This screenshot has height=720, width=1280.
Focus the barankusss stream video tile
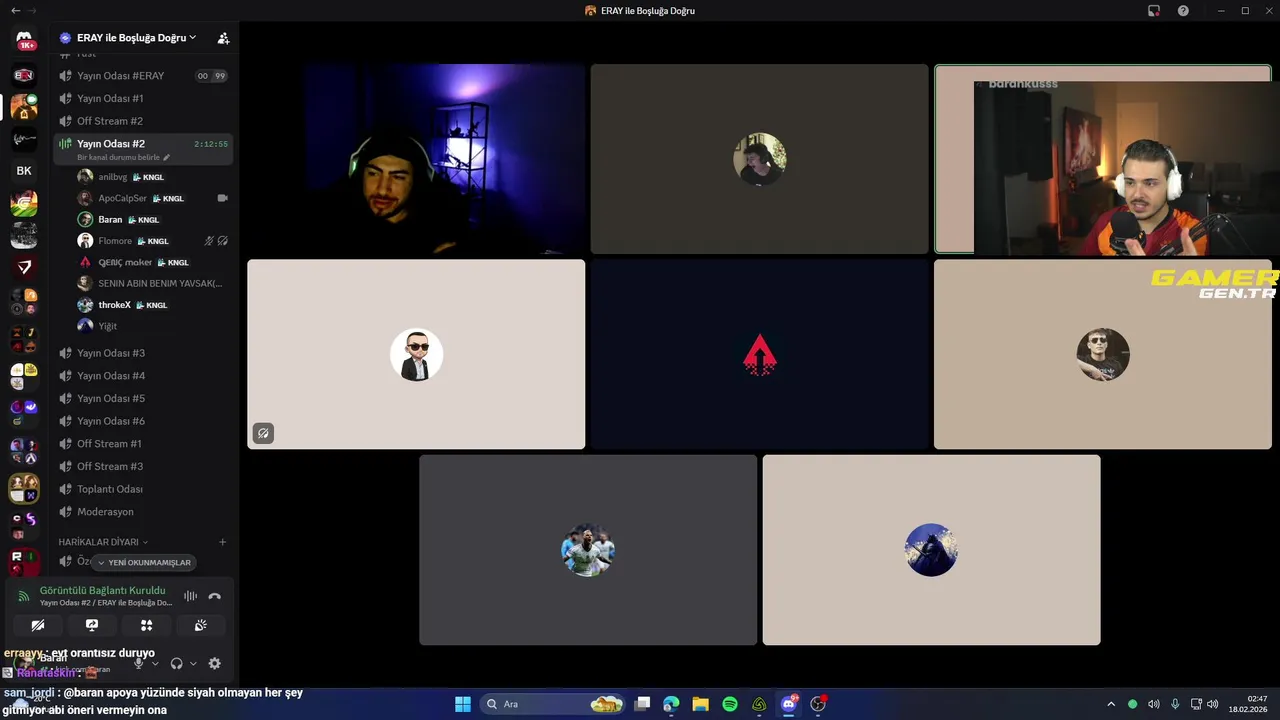1103,159
